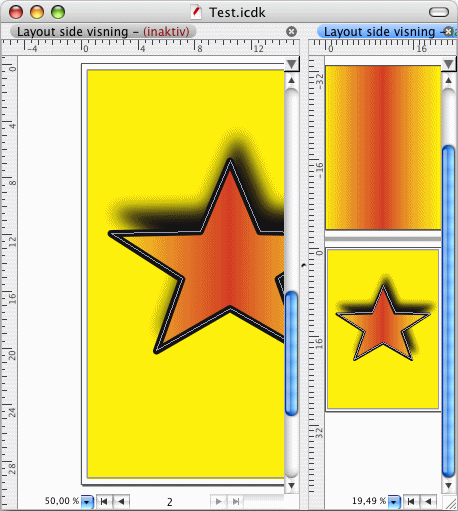Click star thumbnail page in right pane
458x511 pixels.
click(x=383, y=329)
